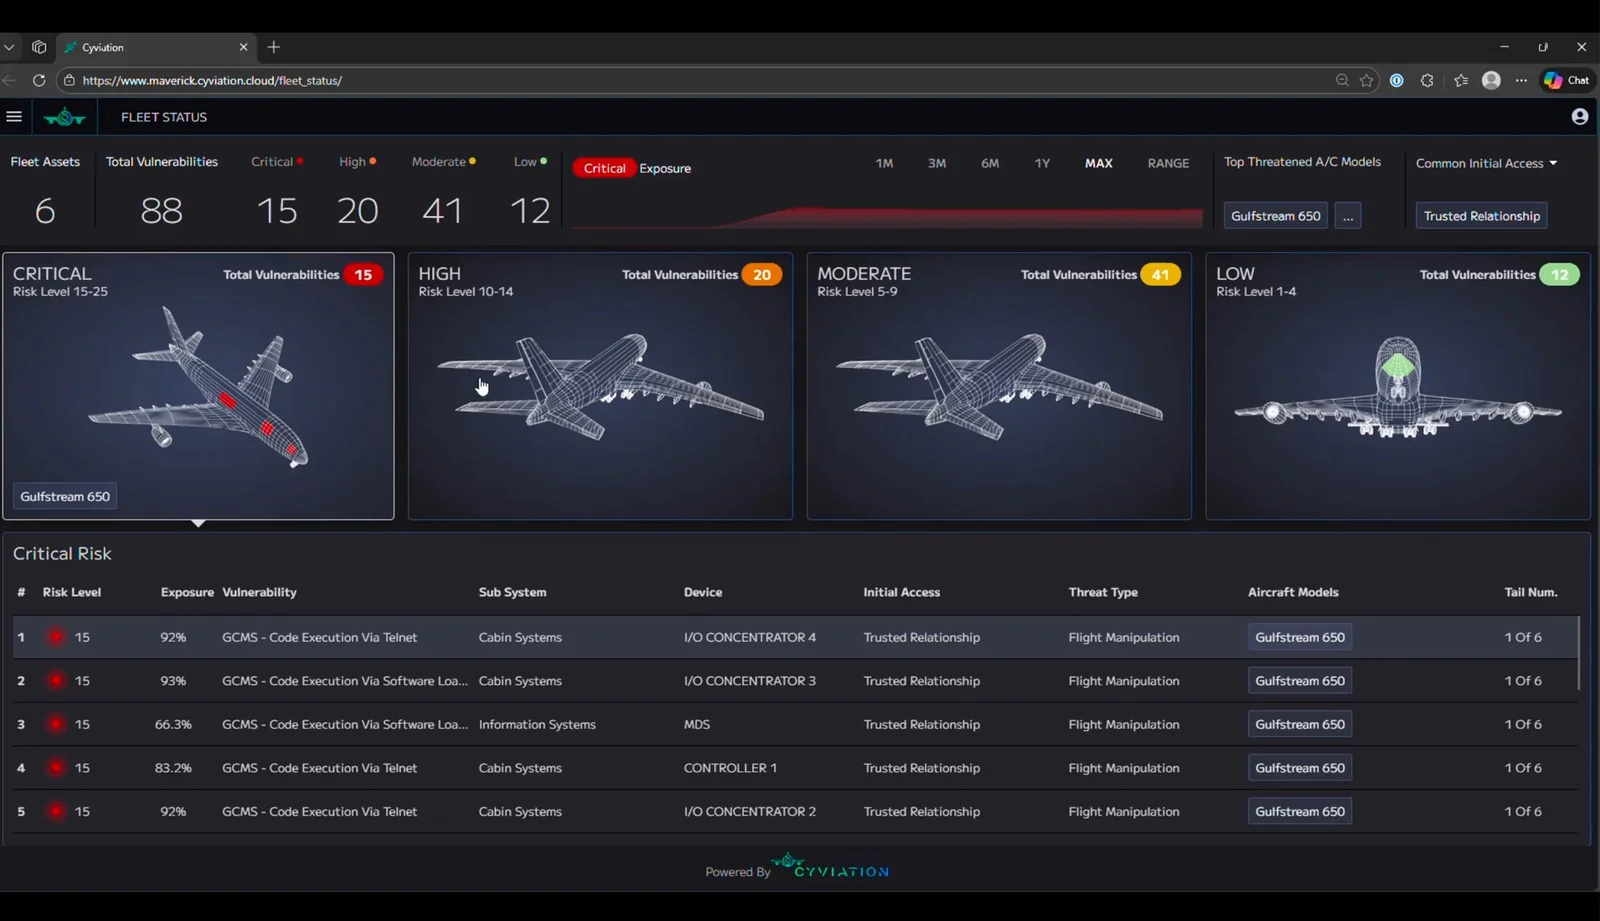
Task: Select the 1M time range
Action: (884, 163)
